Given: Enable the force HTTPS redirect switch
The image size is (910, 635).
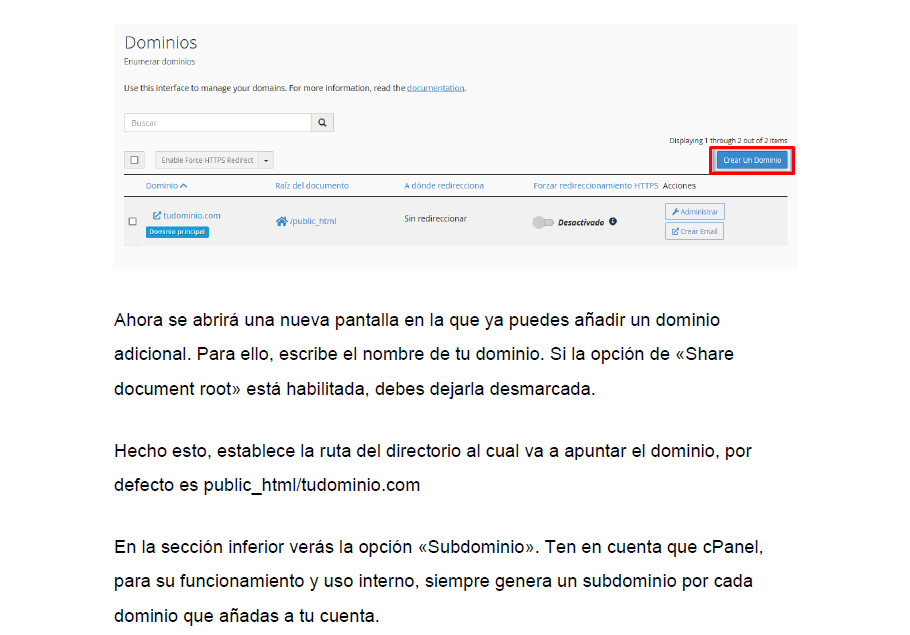Looking at the screenshot, I should tap(543, 223).
